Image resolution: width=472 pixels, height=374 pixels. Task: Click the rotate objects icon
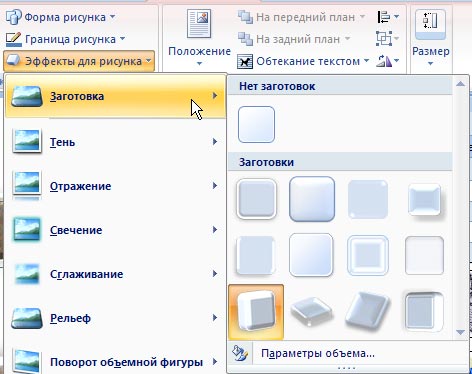[387, 61]
